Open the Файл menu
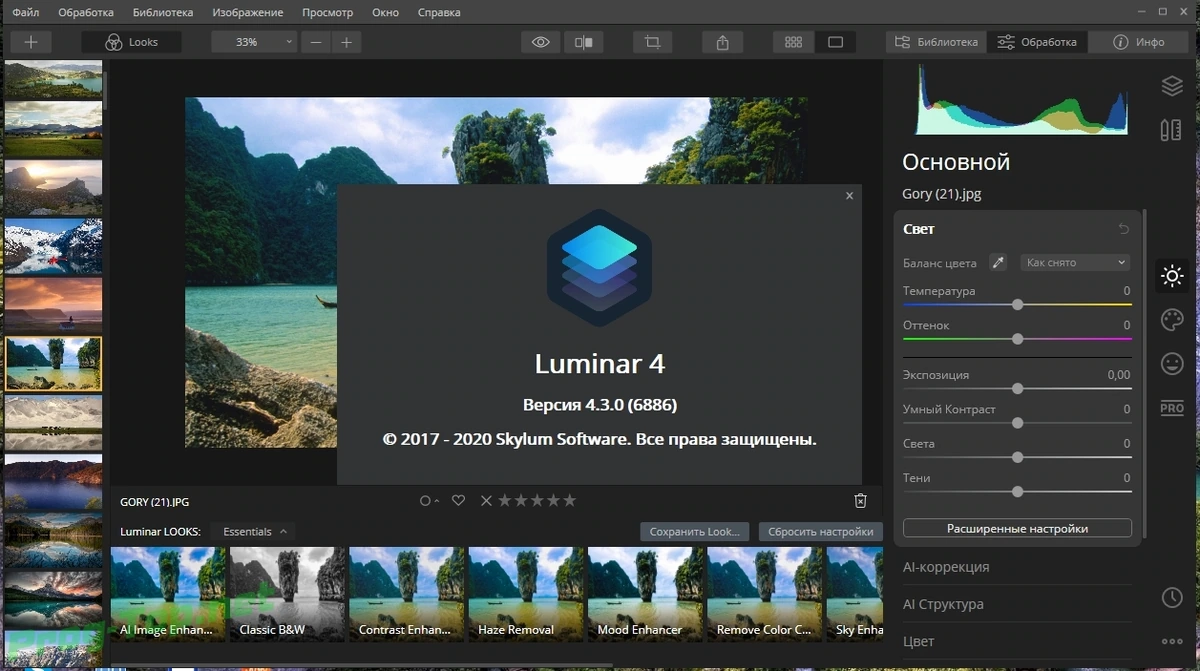Viewport: 1200px width, 671px height. click(x=26, y=13)
